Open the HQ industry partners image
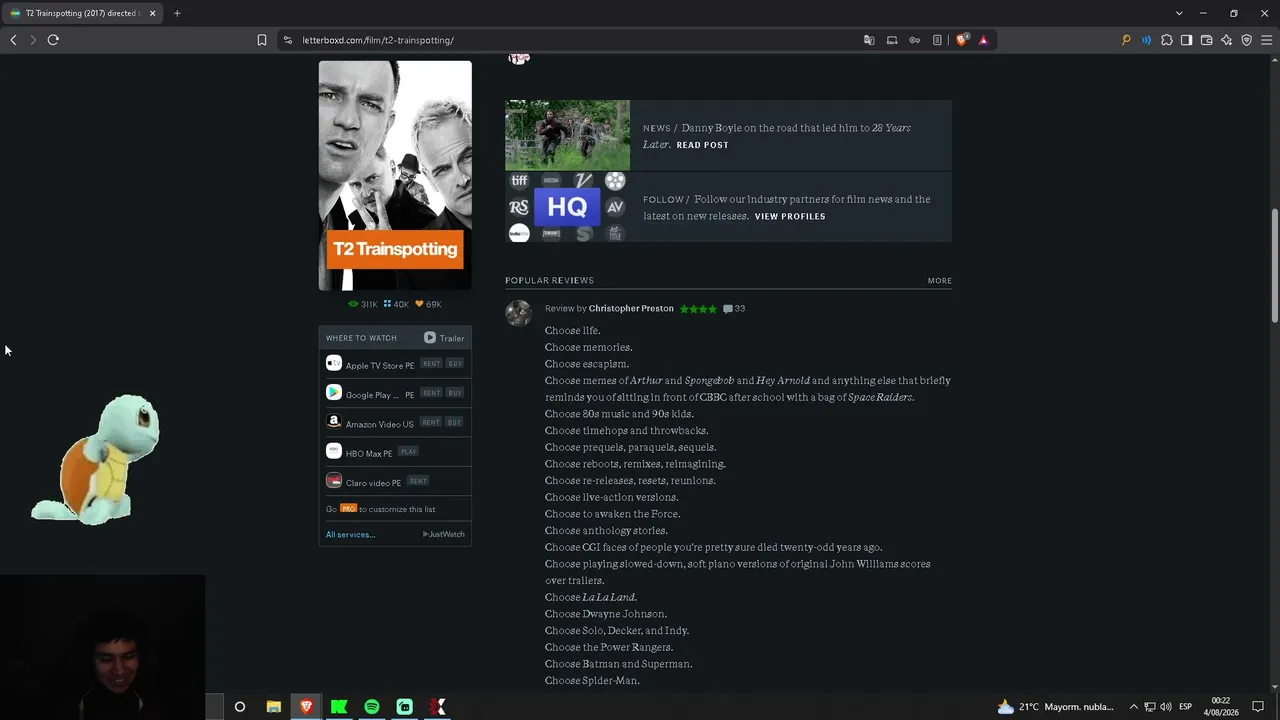 tap(567, 207)
